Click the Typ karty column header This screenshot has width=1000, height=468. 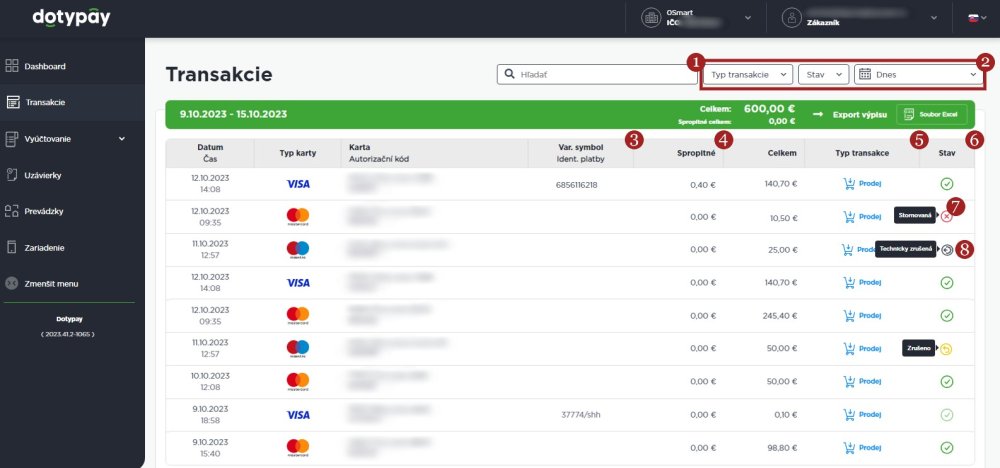[297, 153]
